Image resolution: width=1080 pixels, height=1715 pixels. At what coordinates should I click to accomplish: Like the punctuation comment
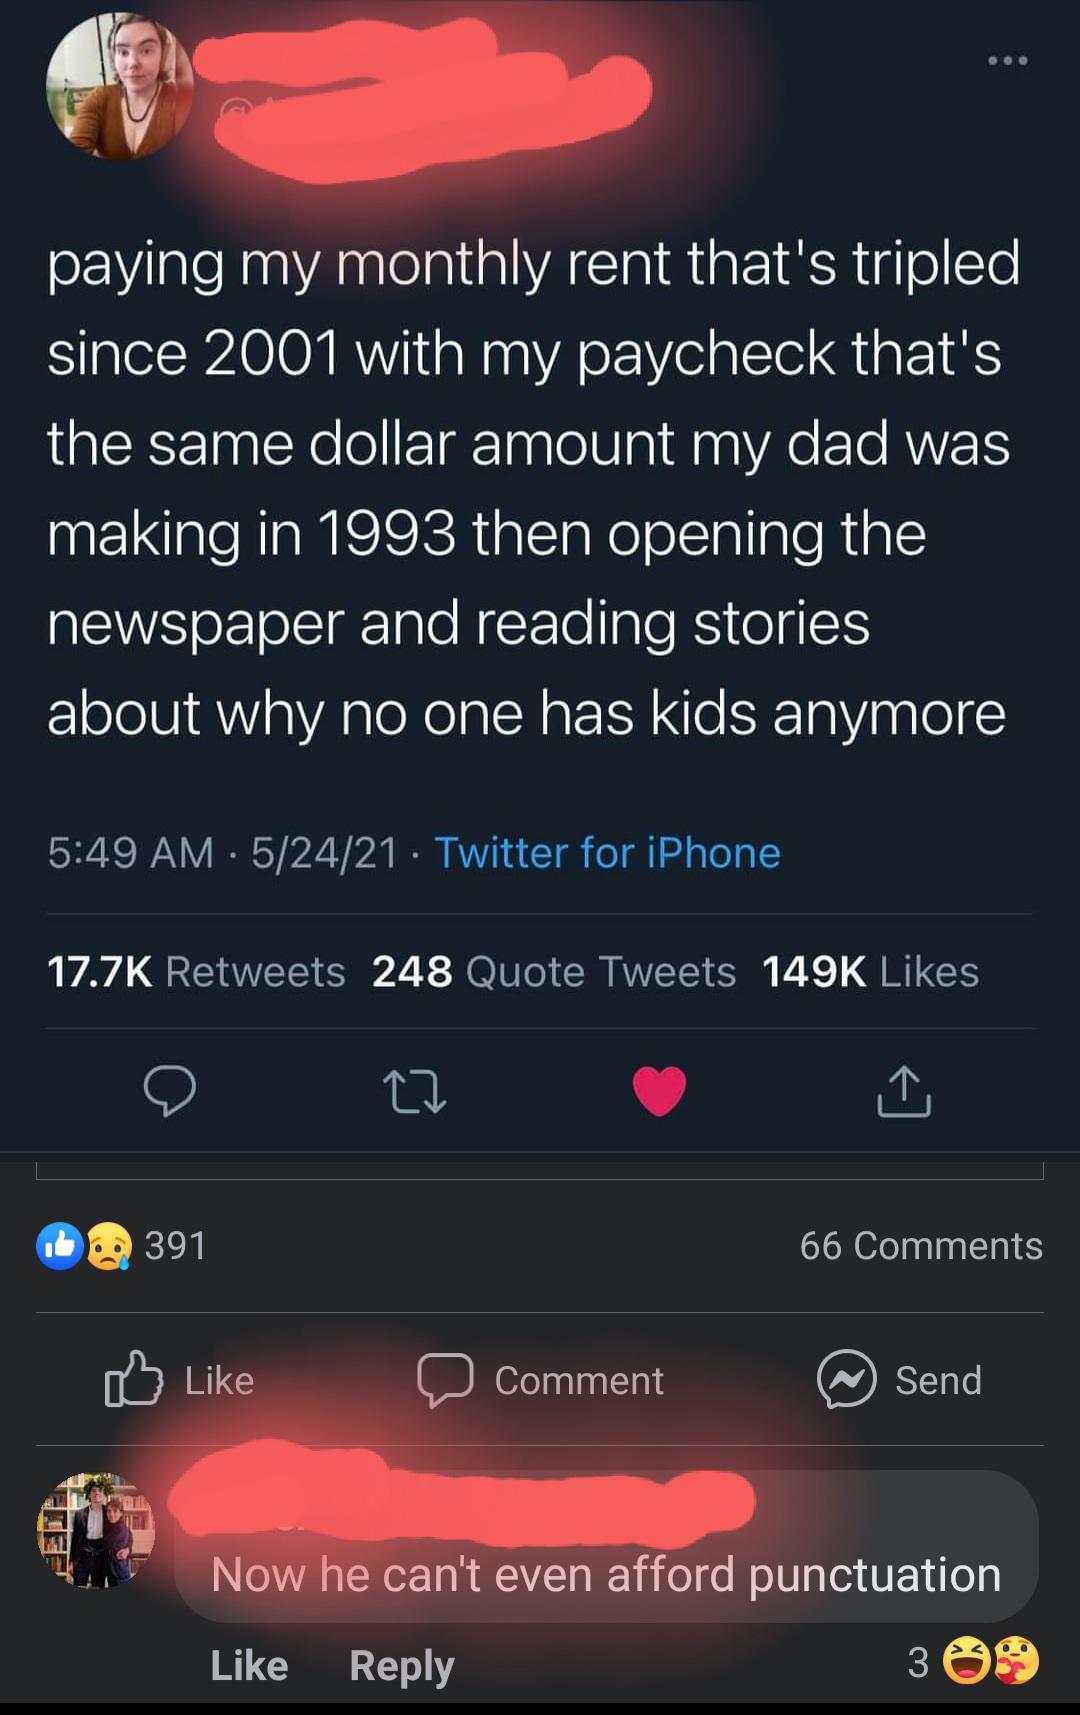click(249, 1665)
